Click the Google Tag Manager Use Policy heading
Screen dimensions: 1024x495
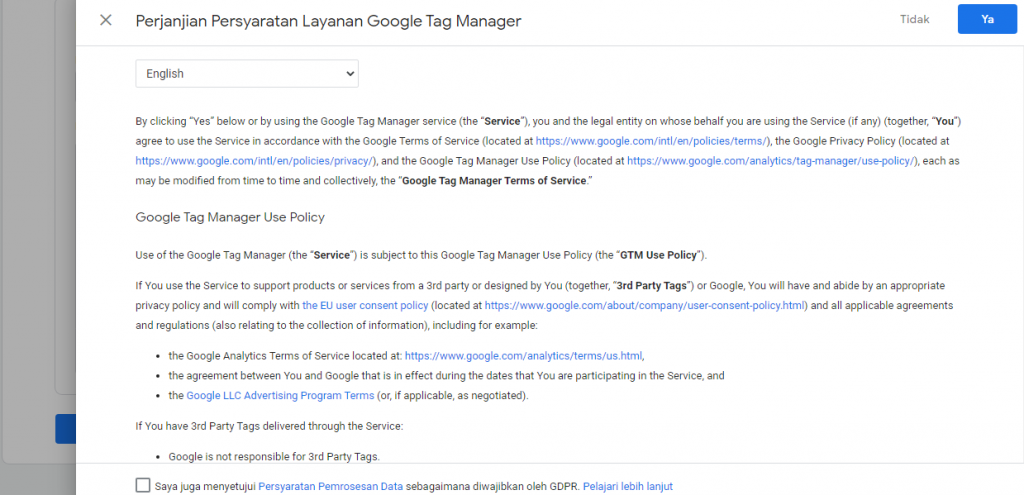[230, 217]
